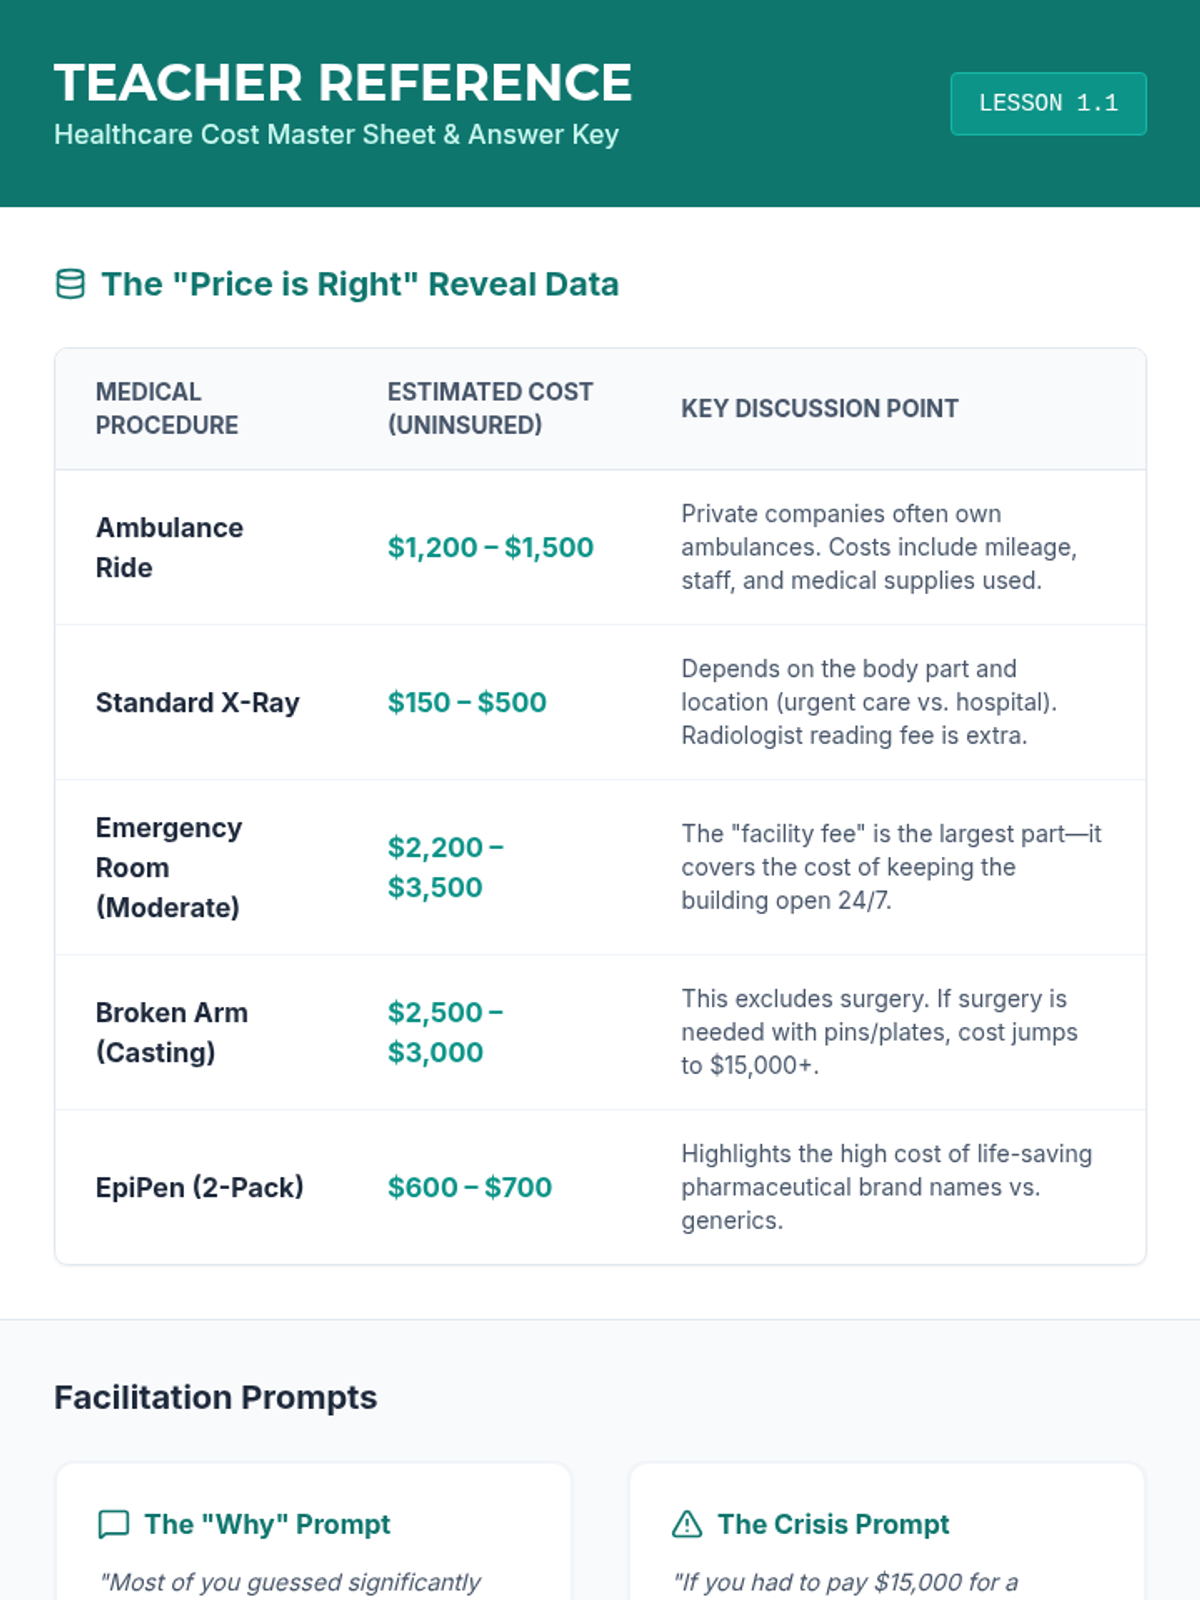Image resolution: width=1200 pixels, height=1600 pixels.
Task: Click the Medical Procedure column header
Action: click(167, 408)
